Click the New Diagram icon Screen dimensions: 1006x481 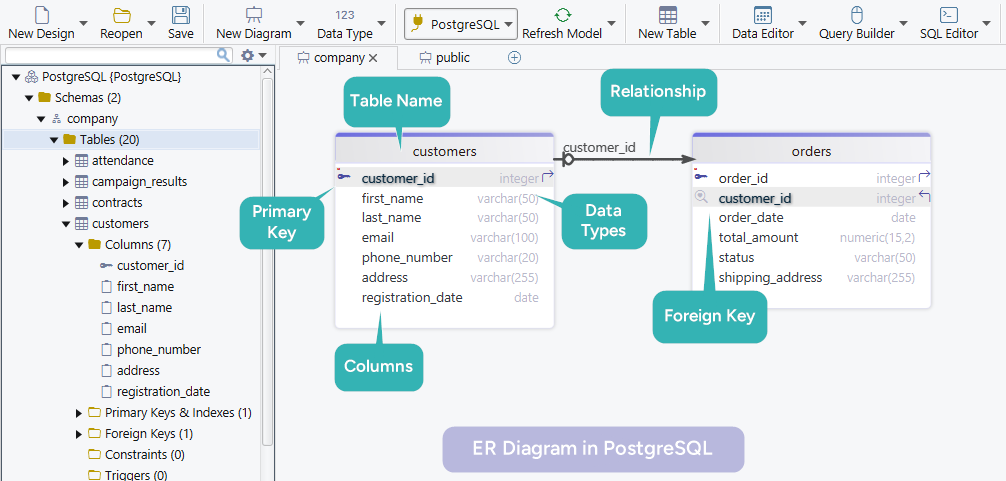[x=253, y=15]
